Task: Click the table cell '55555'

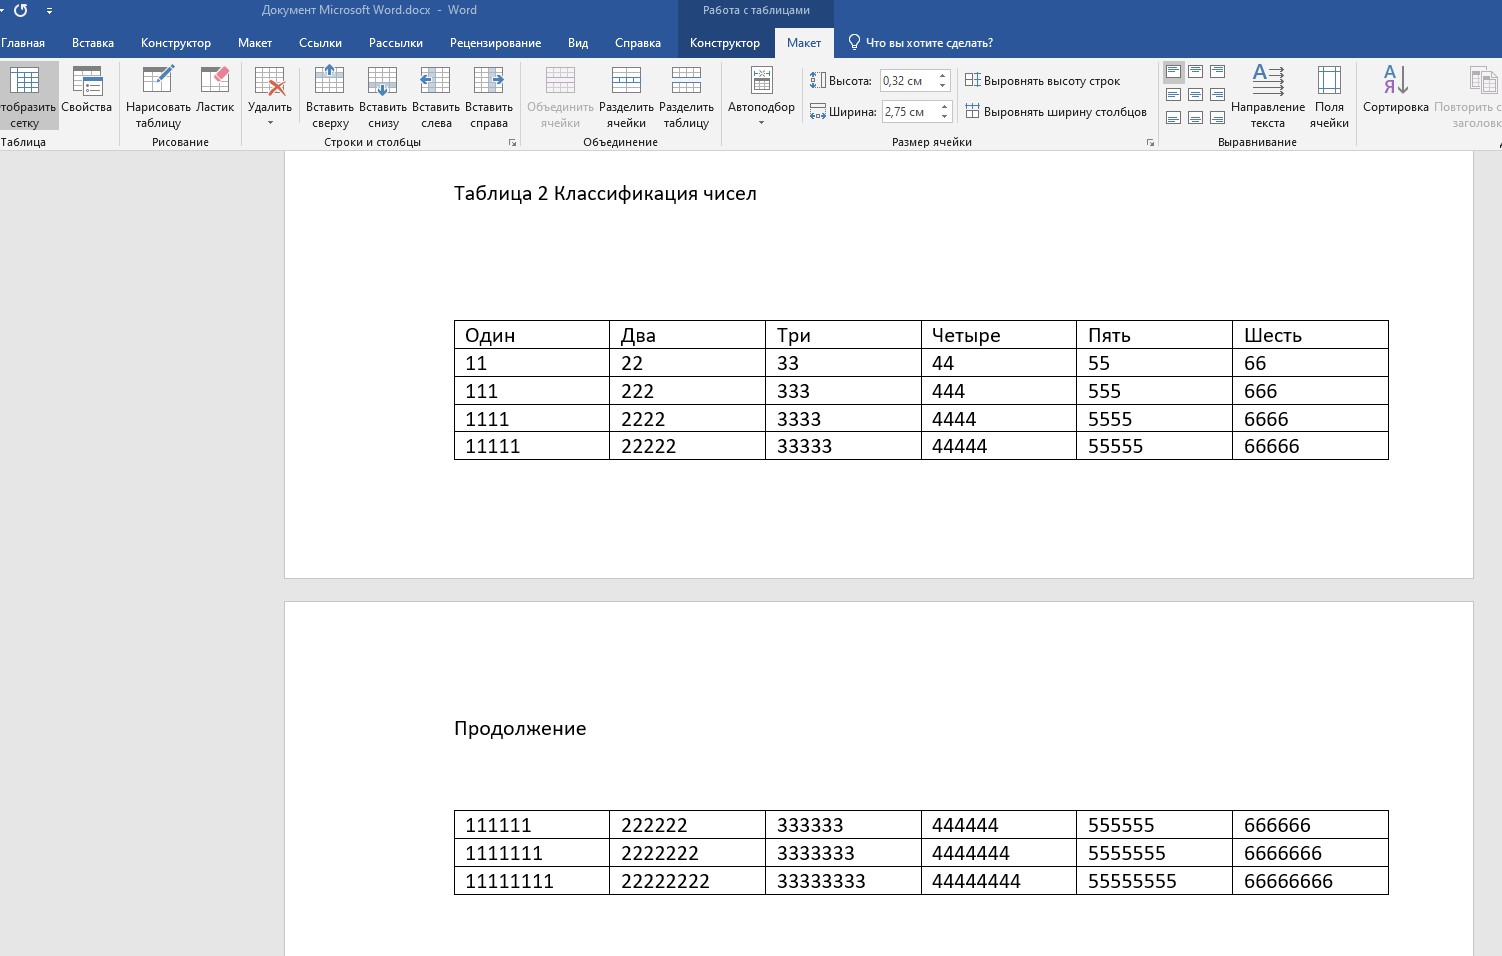Action: click(x=1154, y=446)
